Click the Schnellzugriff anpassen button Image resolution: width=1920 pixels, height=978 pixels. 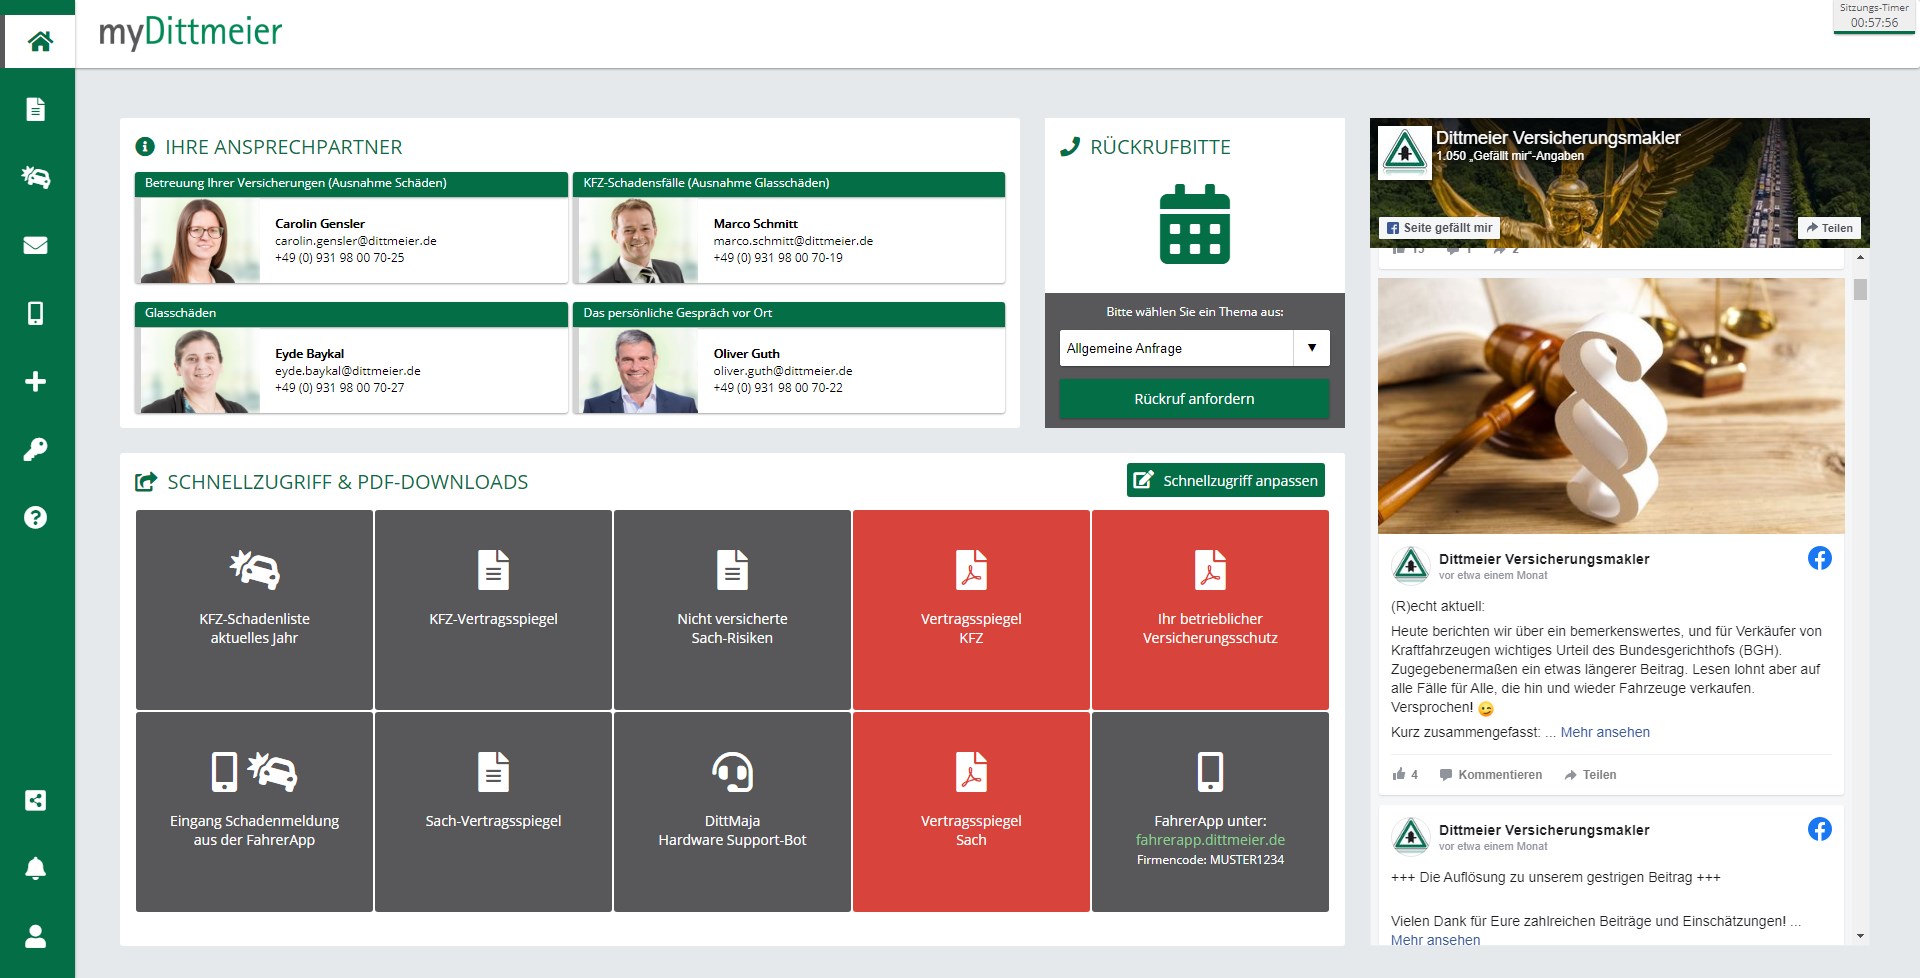tap(1225, 481)
